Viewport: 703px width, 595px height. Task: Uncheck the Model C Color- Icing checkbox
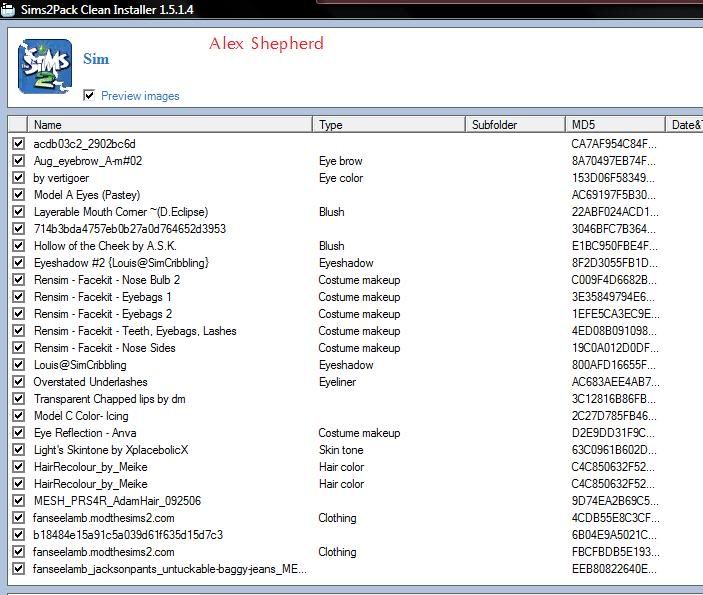coord(18,416)
